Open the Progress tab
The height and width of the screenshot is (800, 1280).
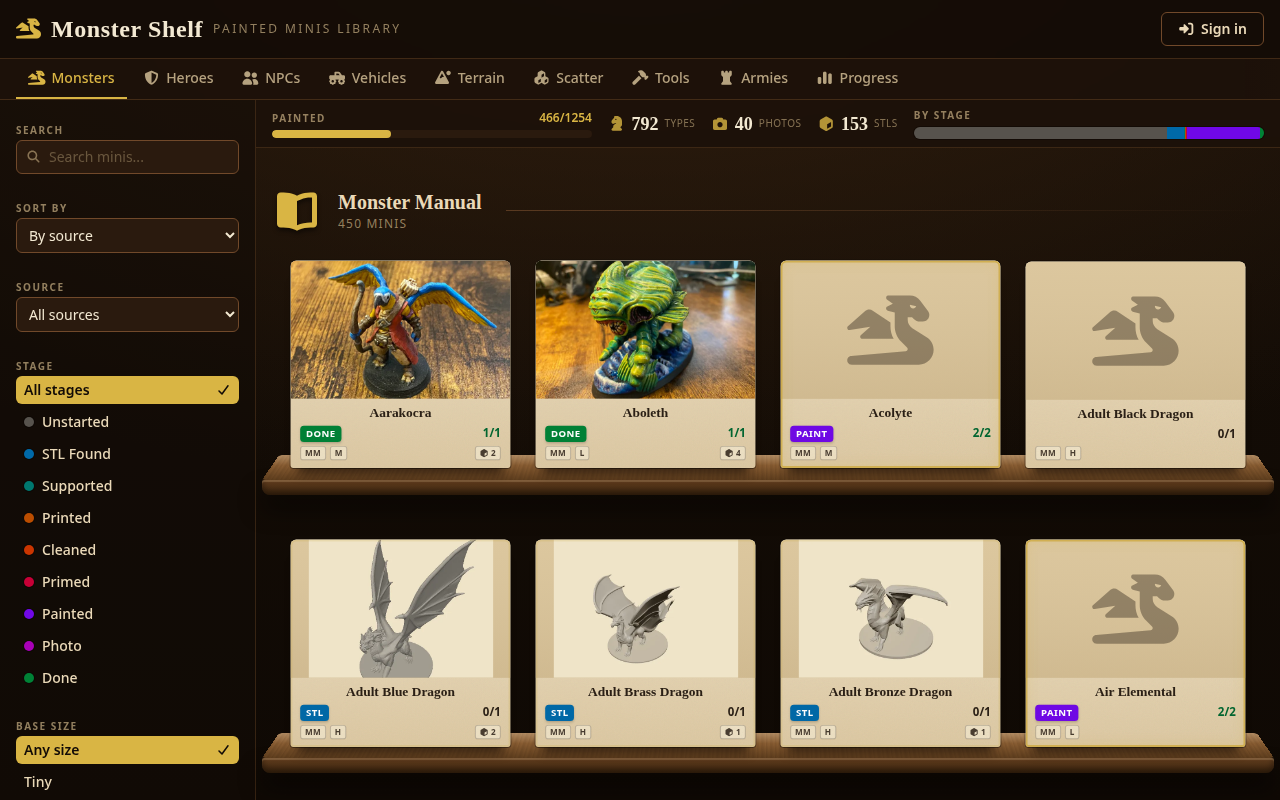click(x=858, y=78)
